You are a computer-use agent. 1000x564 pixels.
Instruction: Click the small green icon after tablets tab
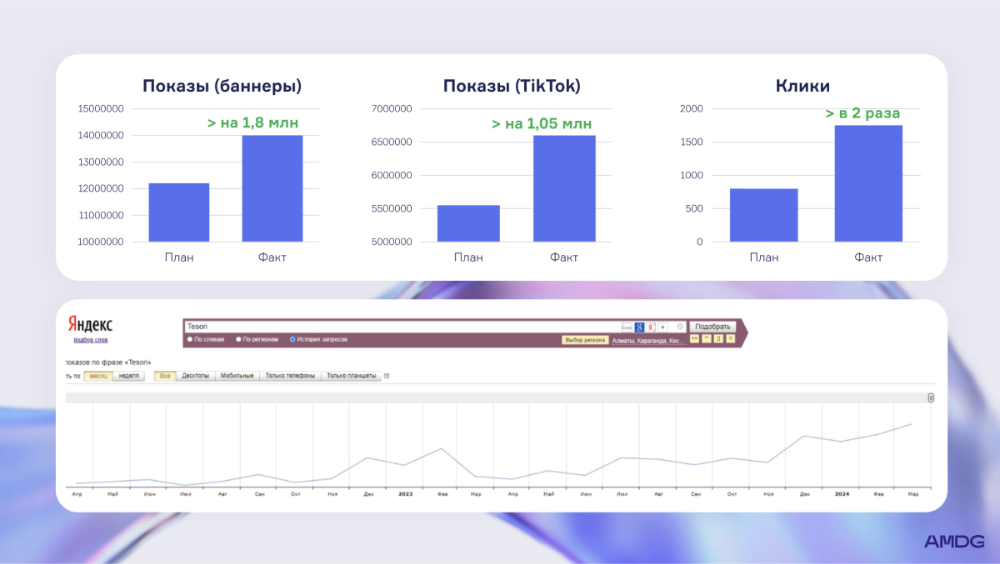(387, 376)
